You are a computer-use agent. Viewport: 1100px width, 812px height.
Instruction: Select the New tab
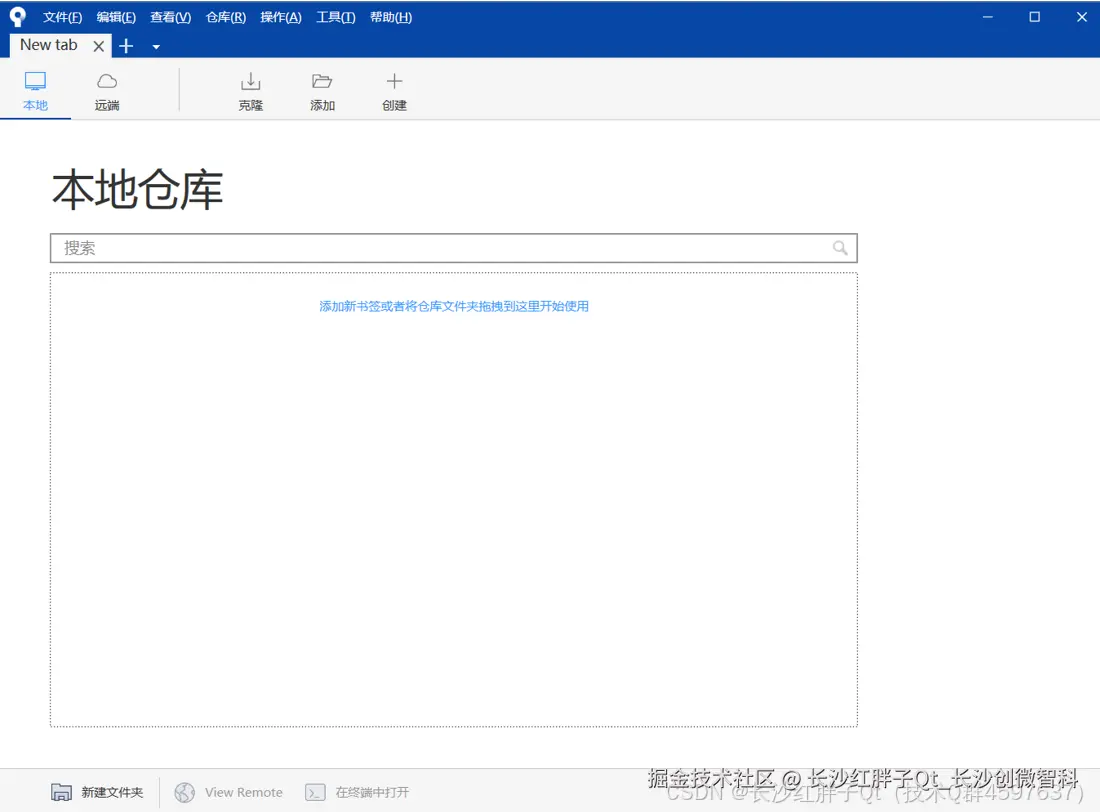pos(48,45)
